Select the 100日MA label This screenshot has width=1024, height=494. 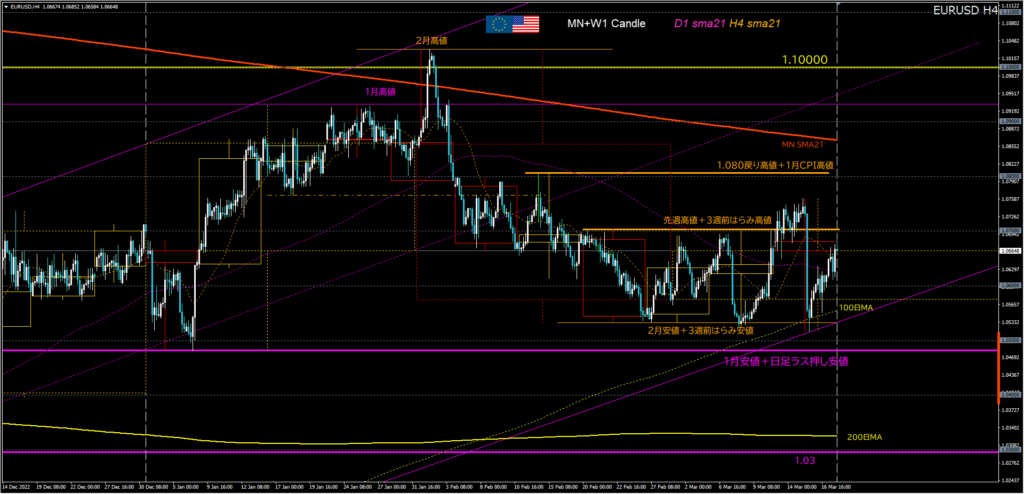pos(856,308)
